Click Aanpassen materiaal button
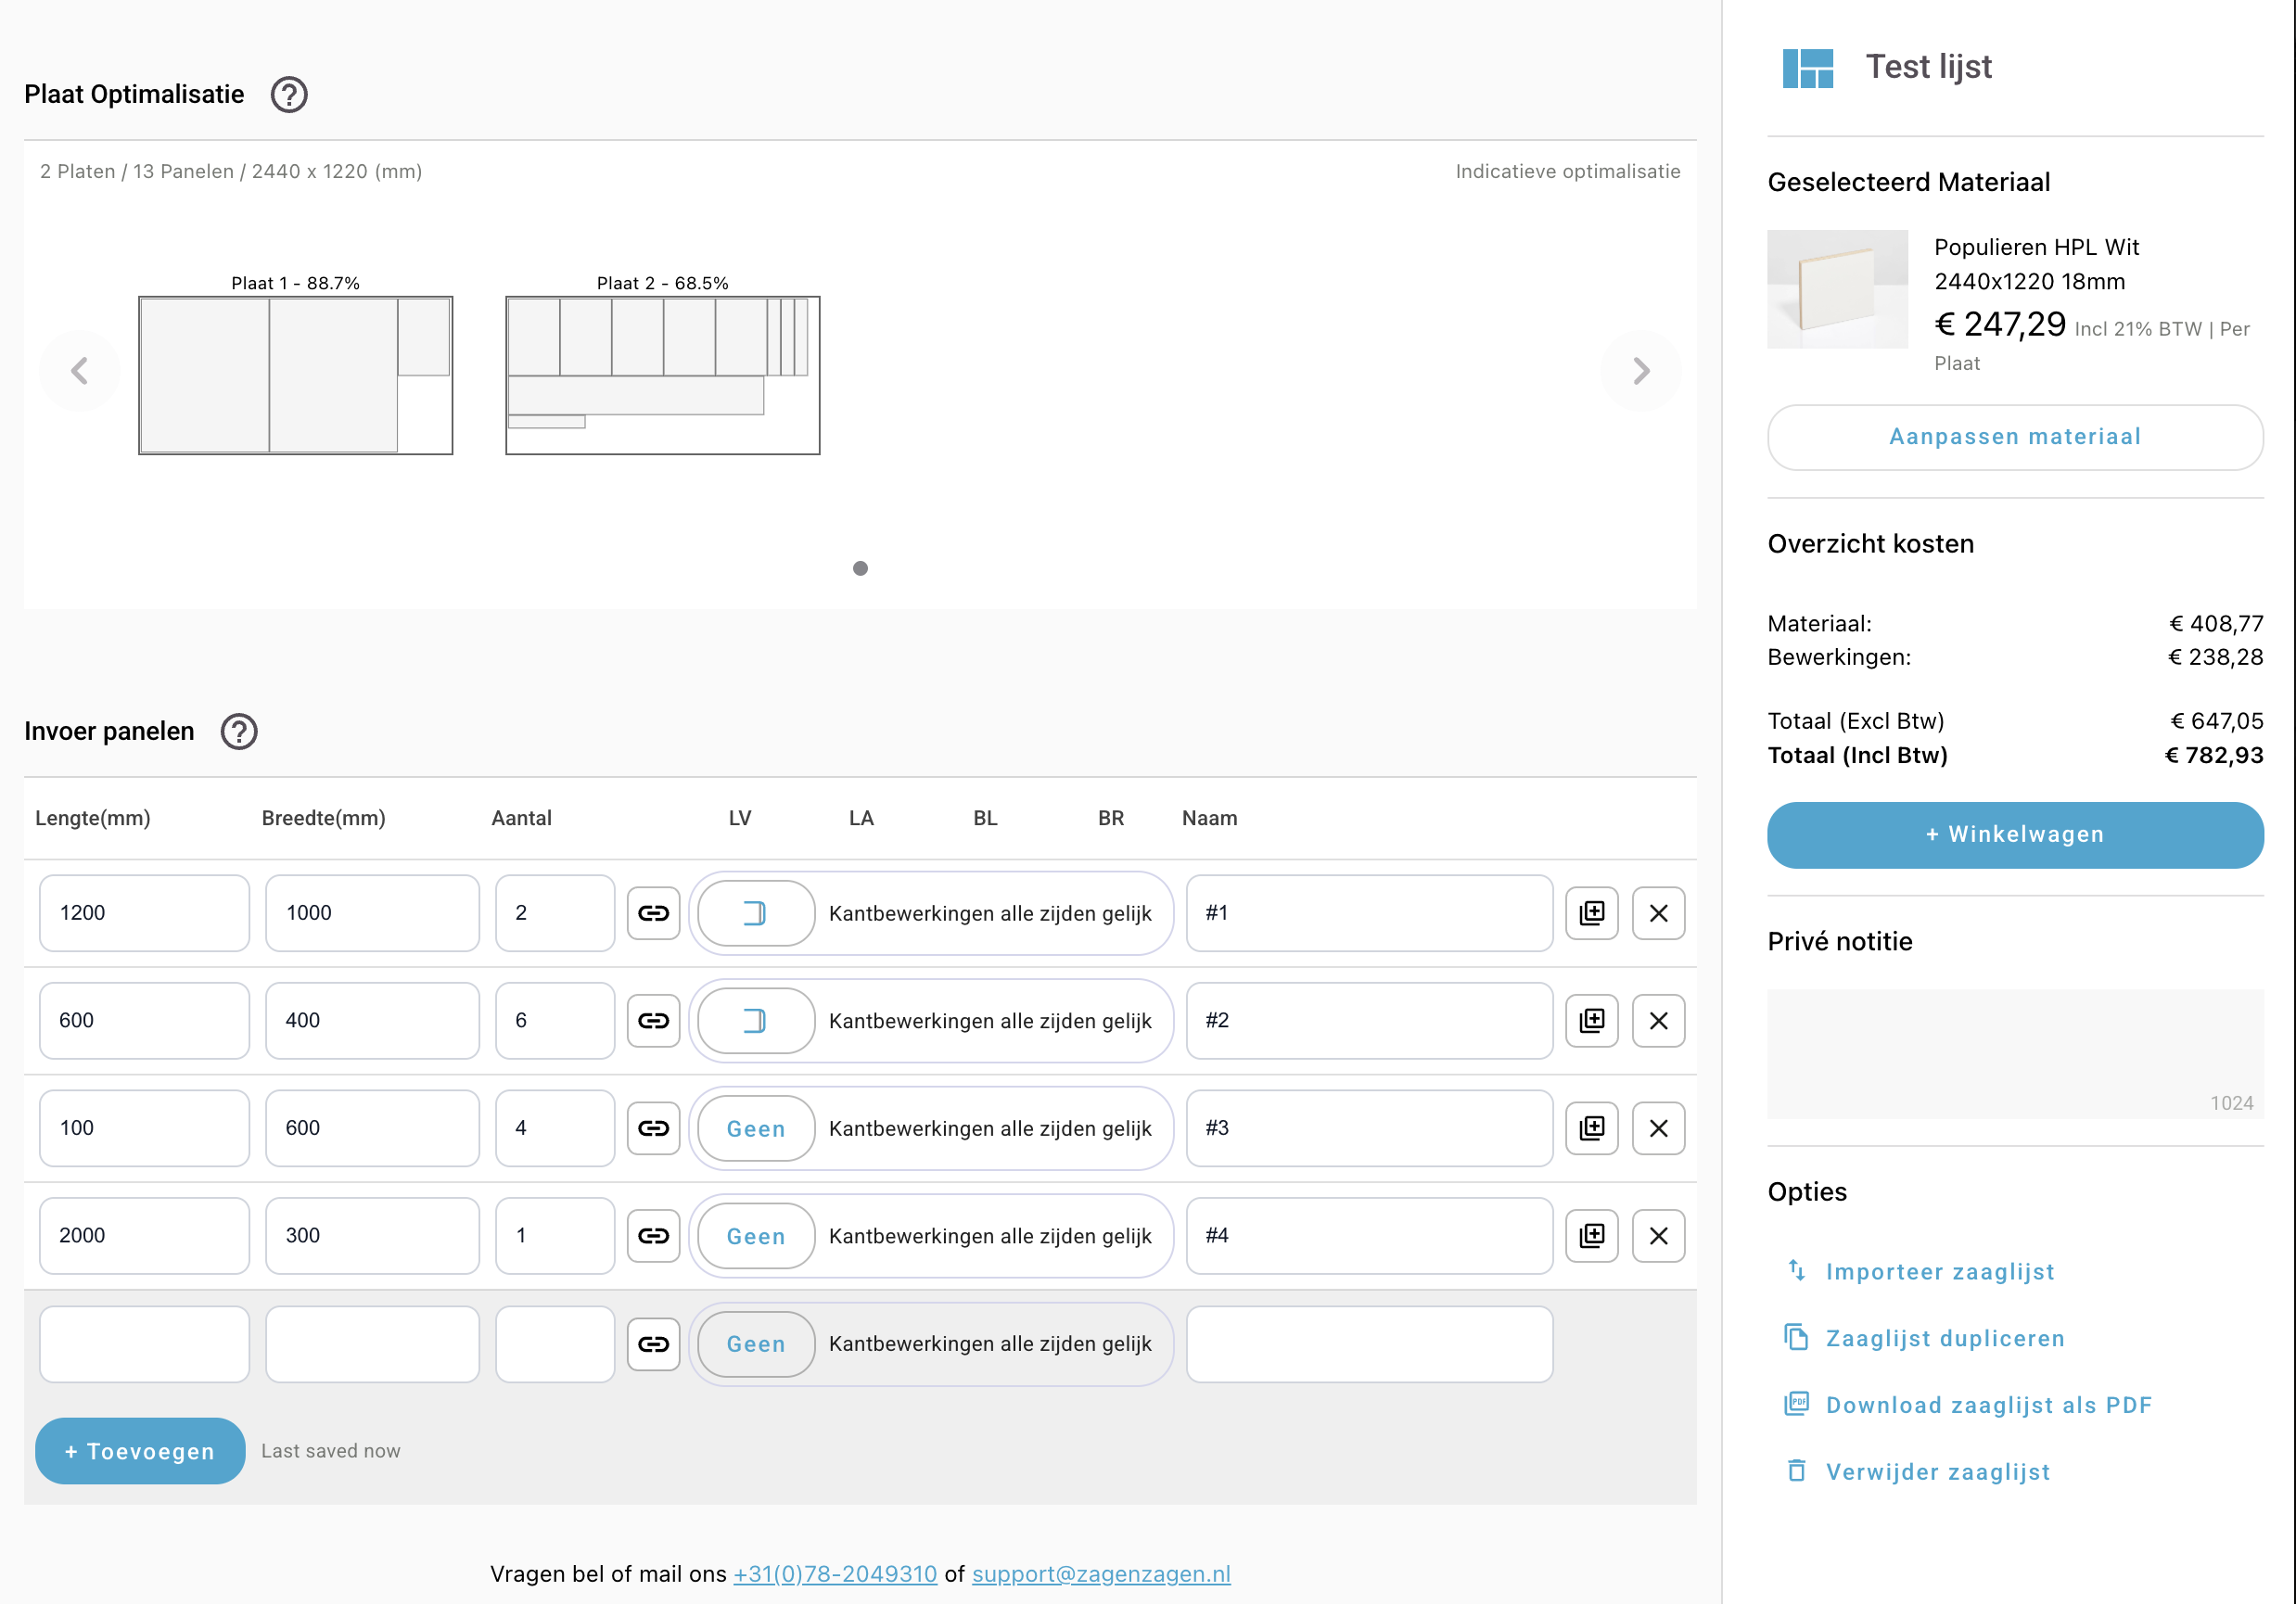Image resolution: width=2296 pixels, height=1604 pixels. point(2014,437)
